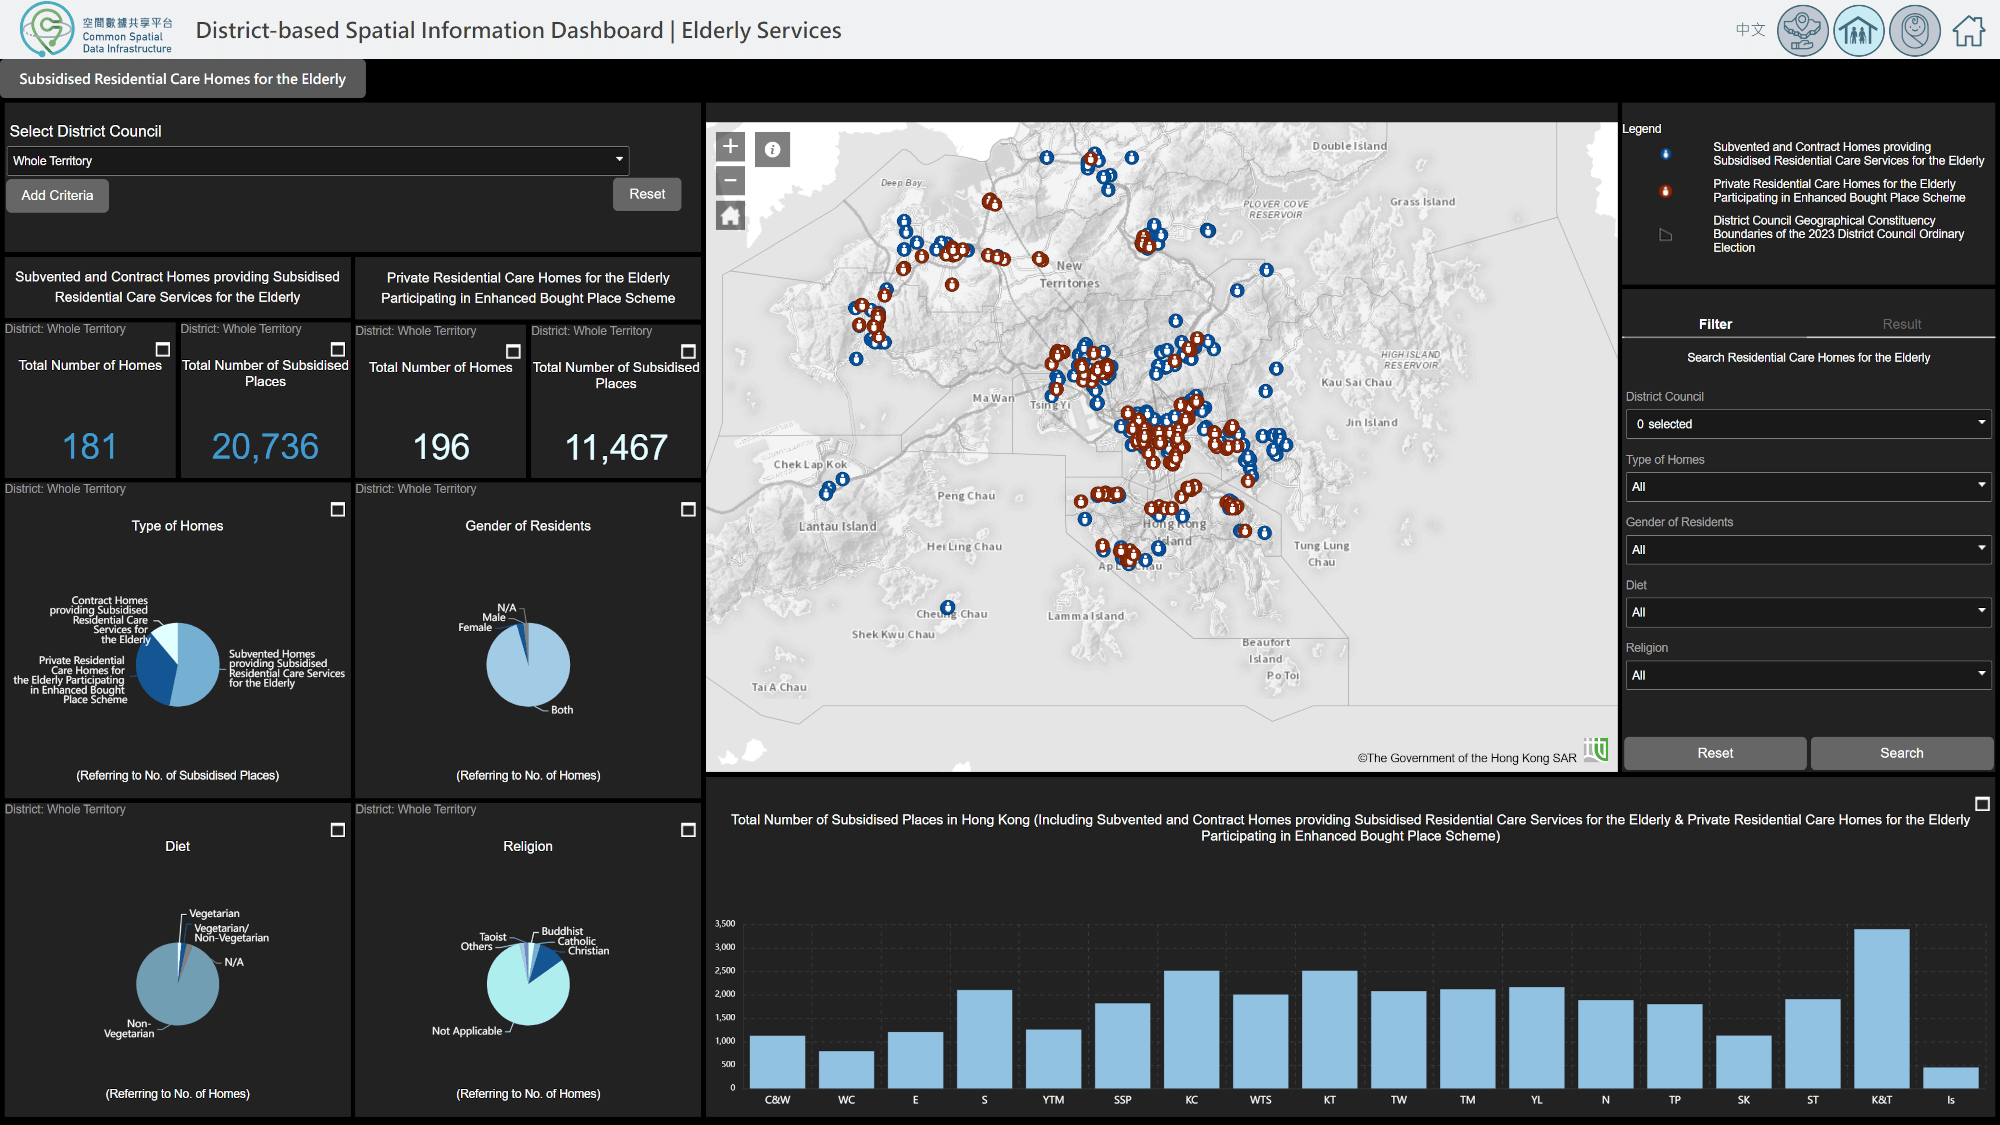
Task: Click the Elderly Services house icon
Action: pos(1858,30)
